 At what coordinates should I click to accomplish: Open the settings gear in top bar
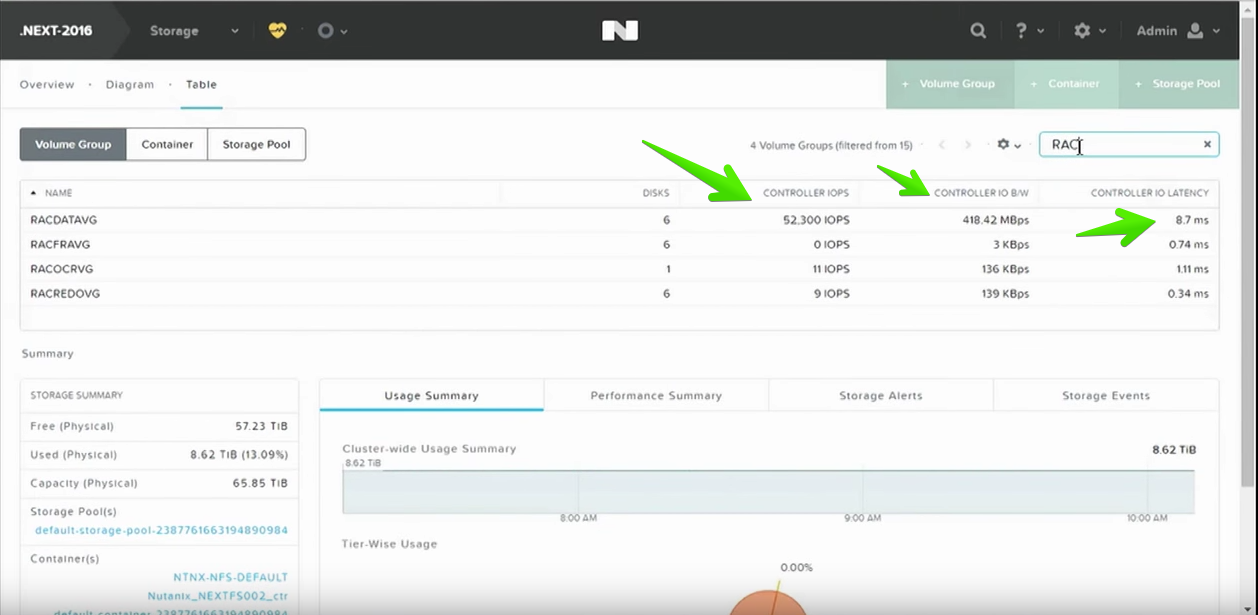coord(1082,30)
